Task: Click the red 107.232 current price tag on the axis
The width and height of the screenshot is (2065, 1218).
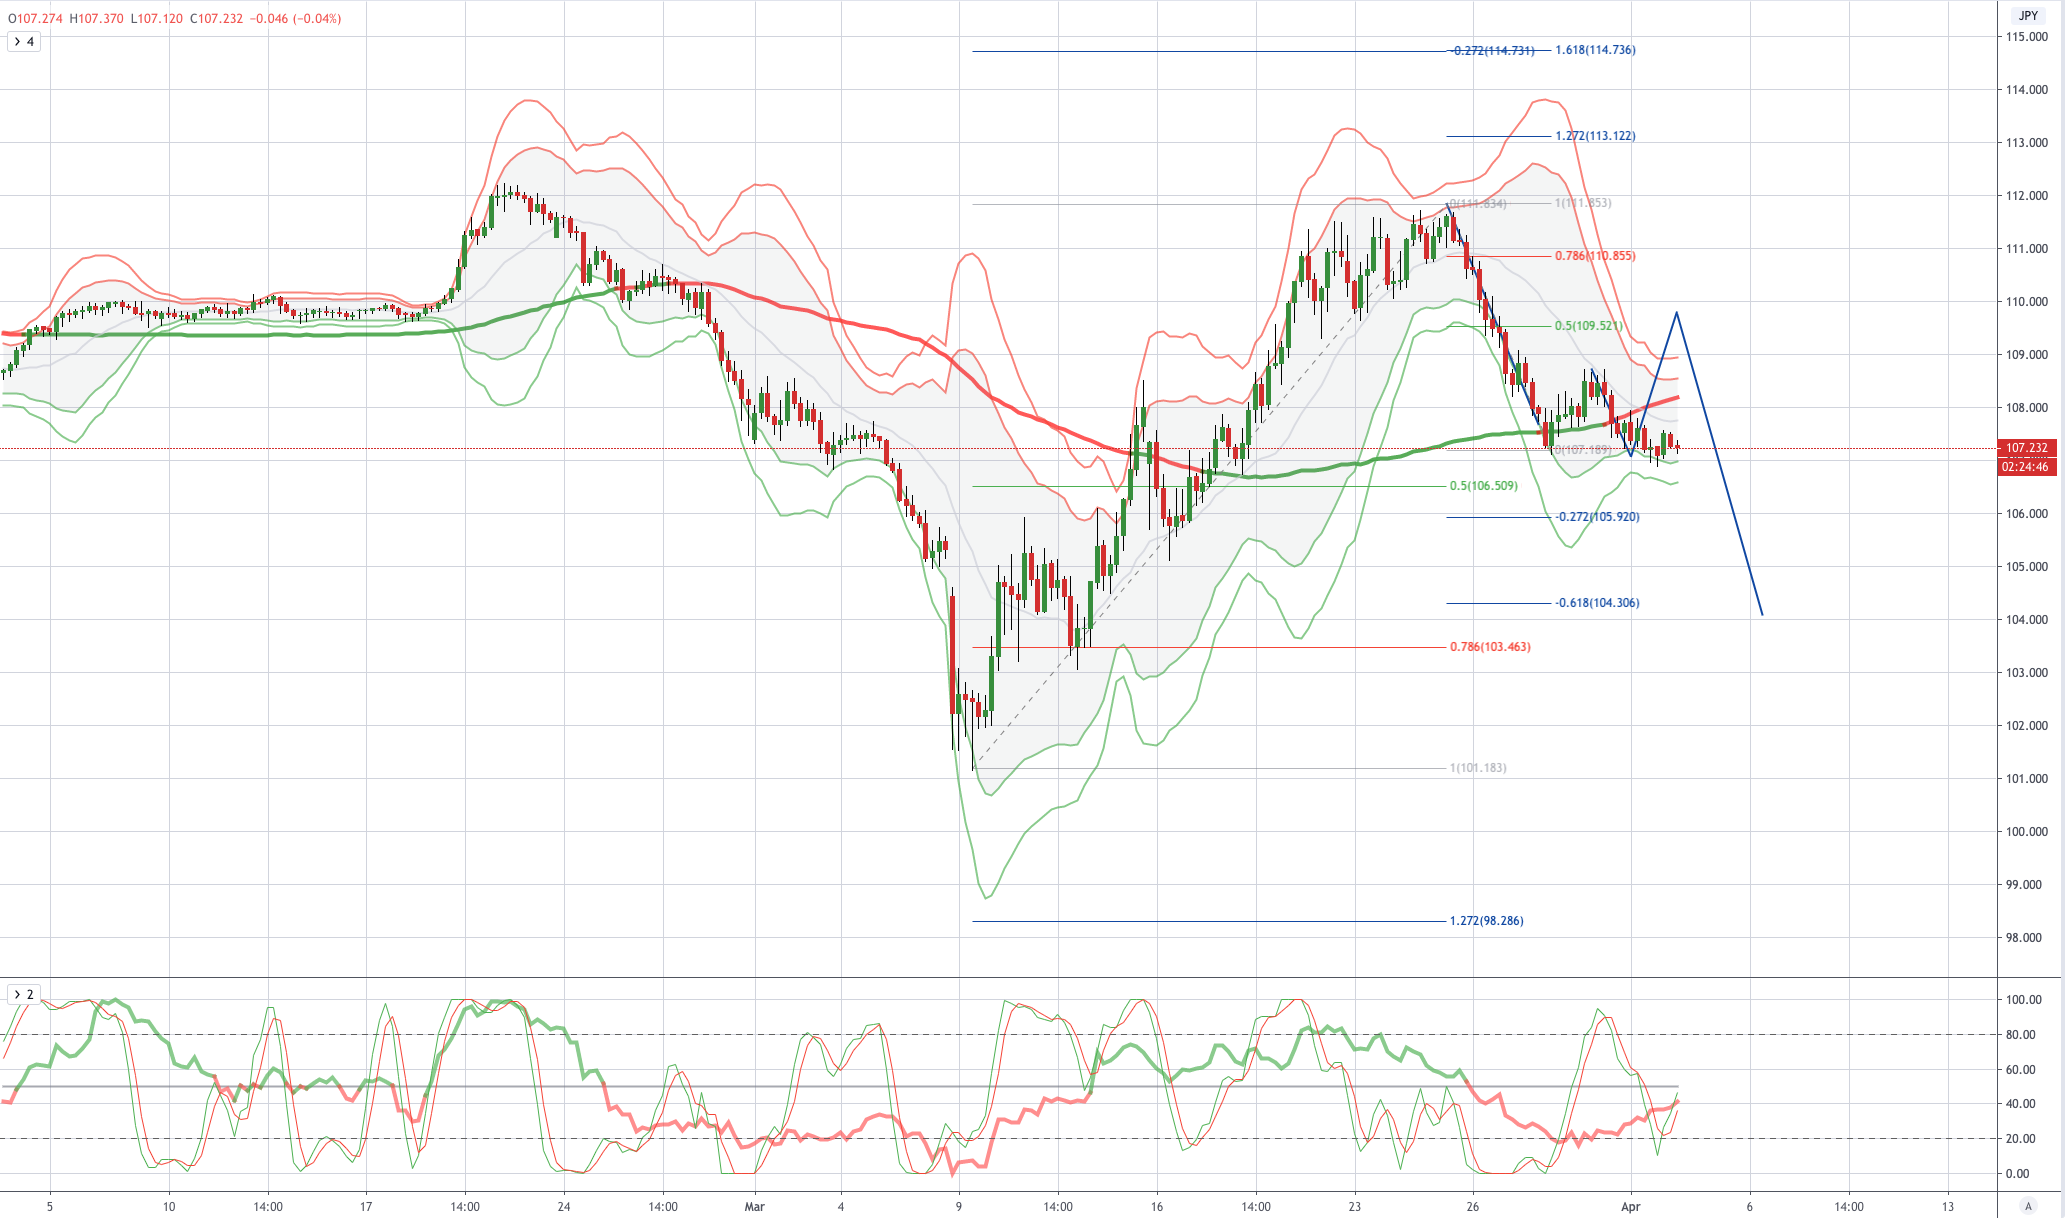Action: pyautogui.click(x=2026, y=448)
